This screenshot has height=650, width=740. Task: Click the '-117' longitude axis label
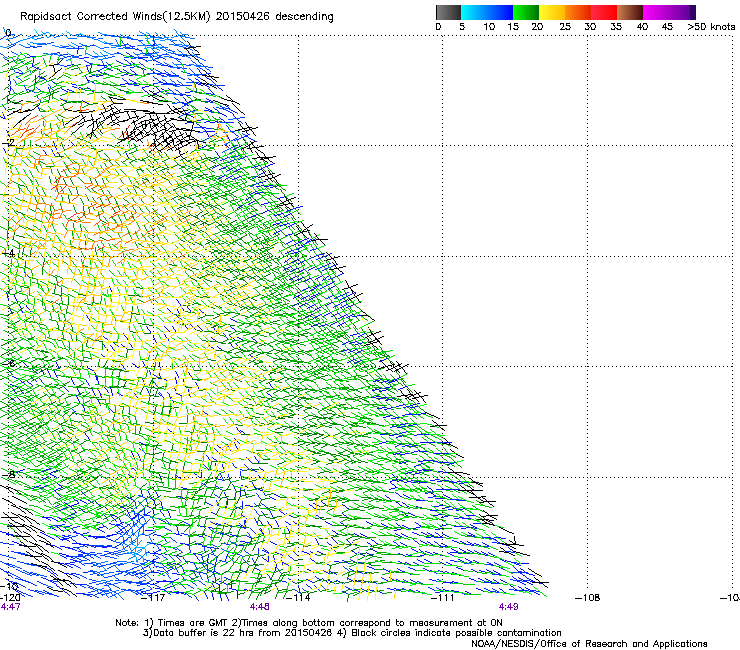coord(153,598)
